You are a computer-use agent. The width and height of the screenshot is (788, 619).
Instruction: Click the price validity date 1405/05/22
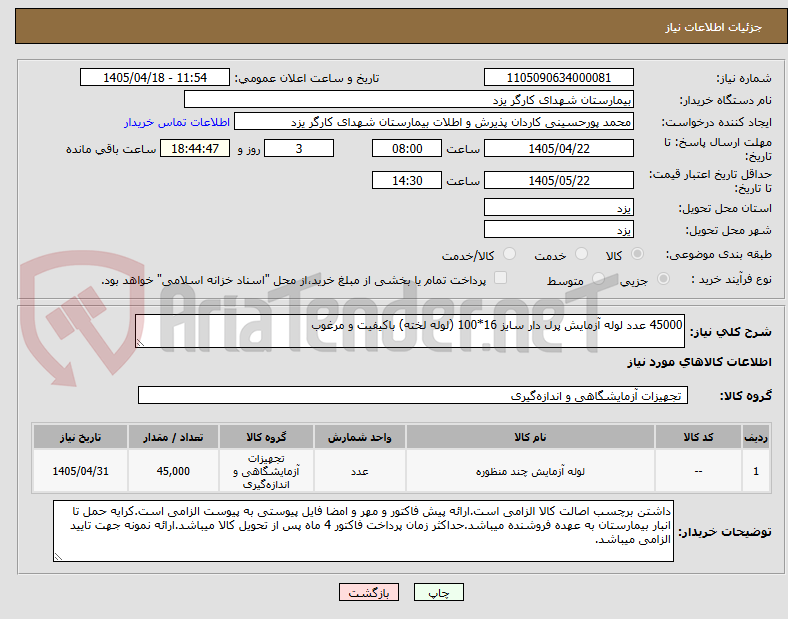[558, 180]
